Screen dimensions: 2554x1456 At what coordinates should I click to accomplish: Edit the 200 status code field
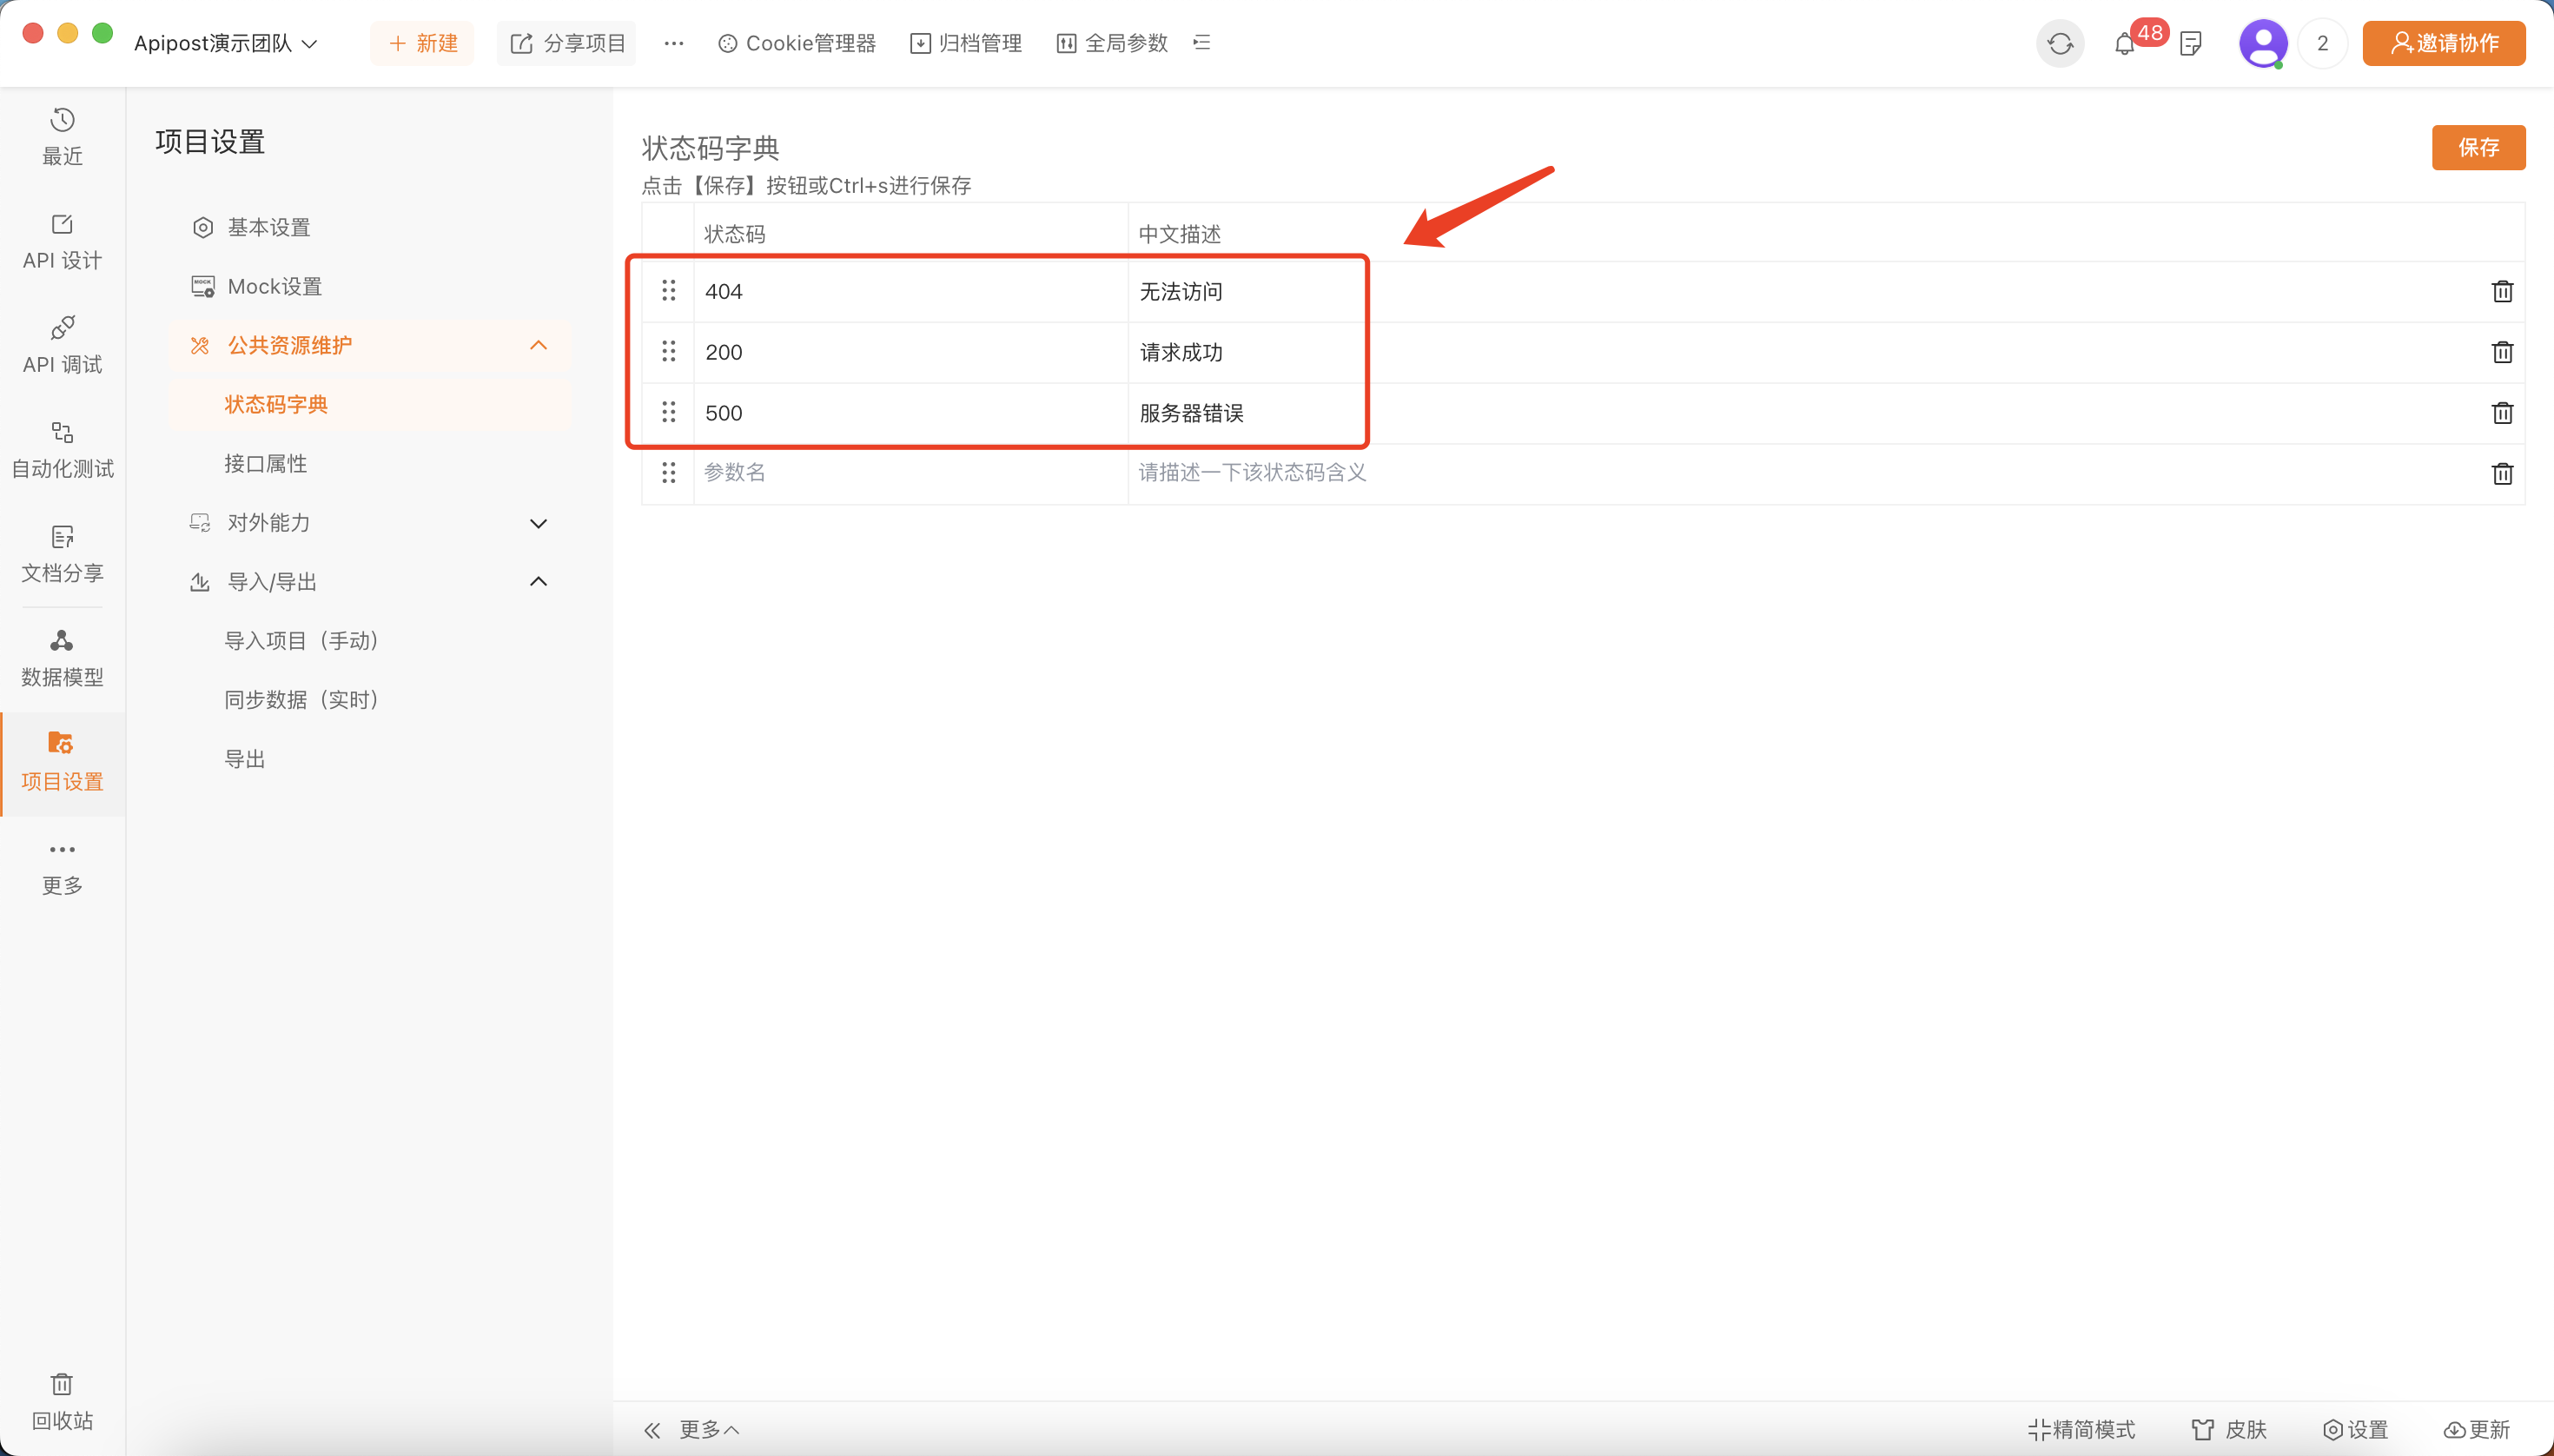click(x=911, y=352)
